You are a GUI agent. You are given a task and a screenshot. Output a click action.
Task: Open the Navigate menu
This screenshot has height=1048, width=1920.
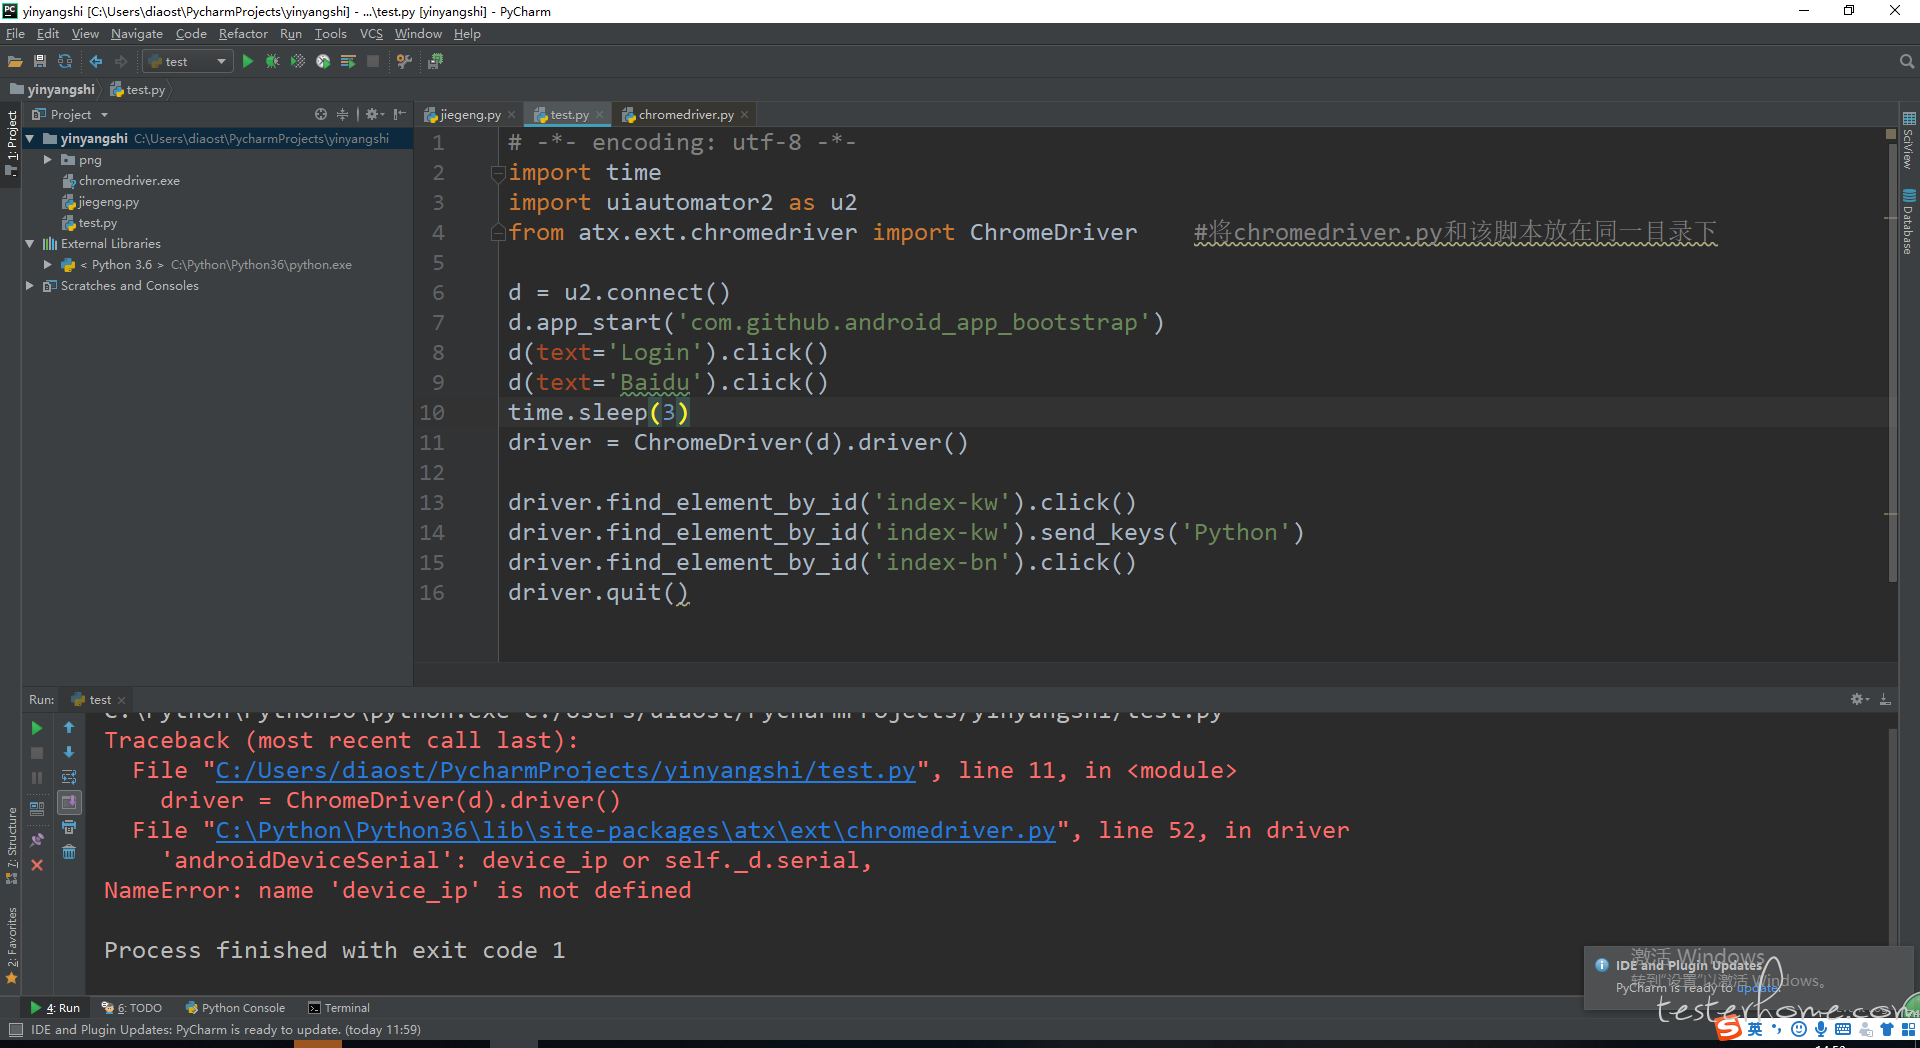tap(137, 34)
